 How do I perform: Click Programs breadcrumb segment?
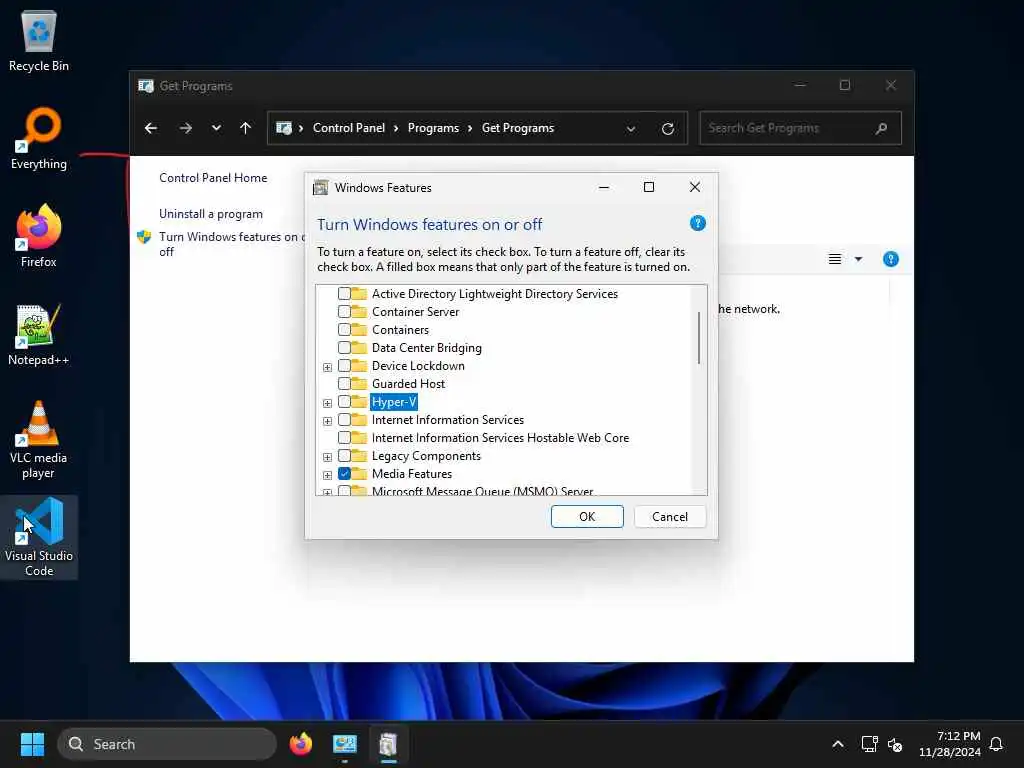click(433, 128)
